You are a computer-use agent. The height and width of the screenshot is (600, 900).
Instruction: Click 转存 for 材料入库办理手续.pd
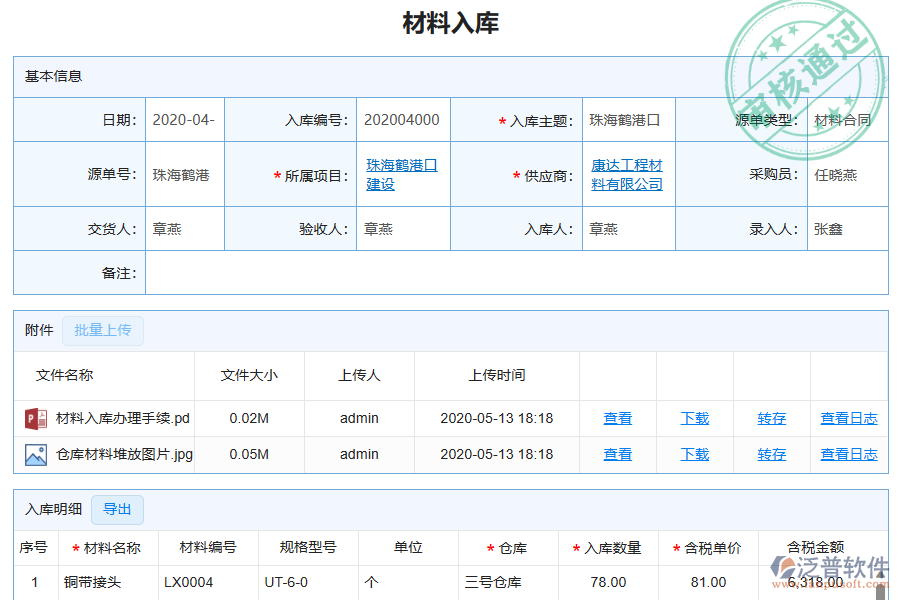[771, 418]
